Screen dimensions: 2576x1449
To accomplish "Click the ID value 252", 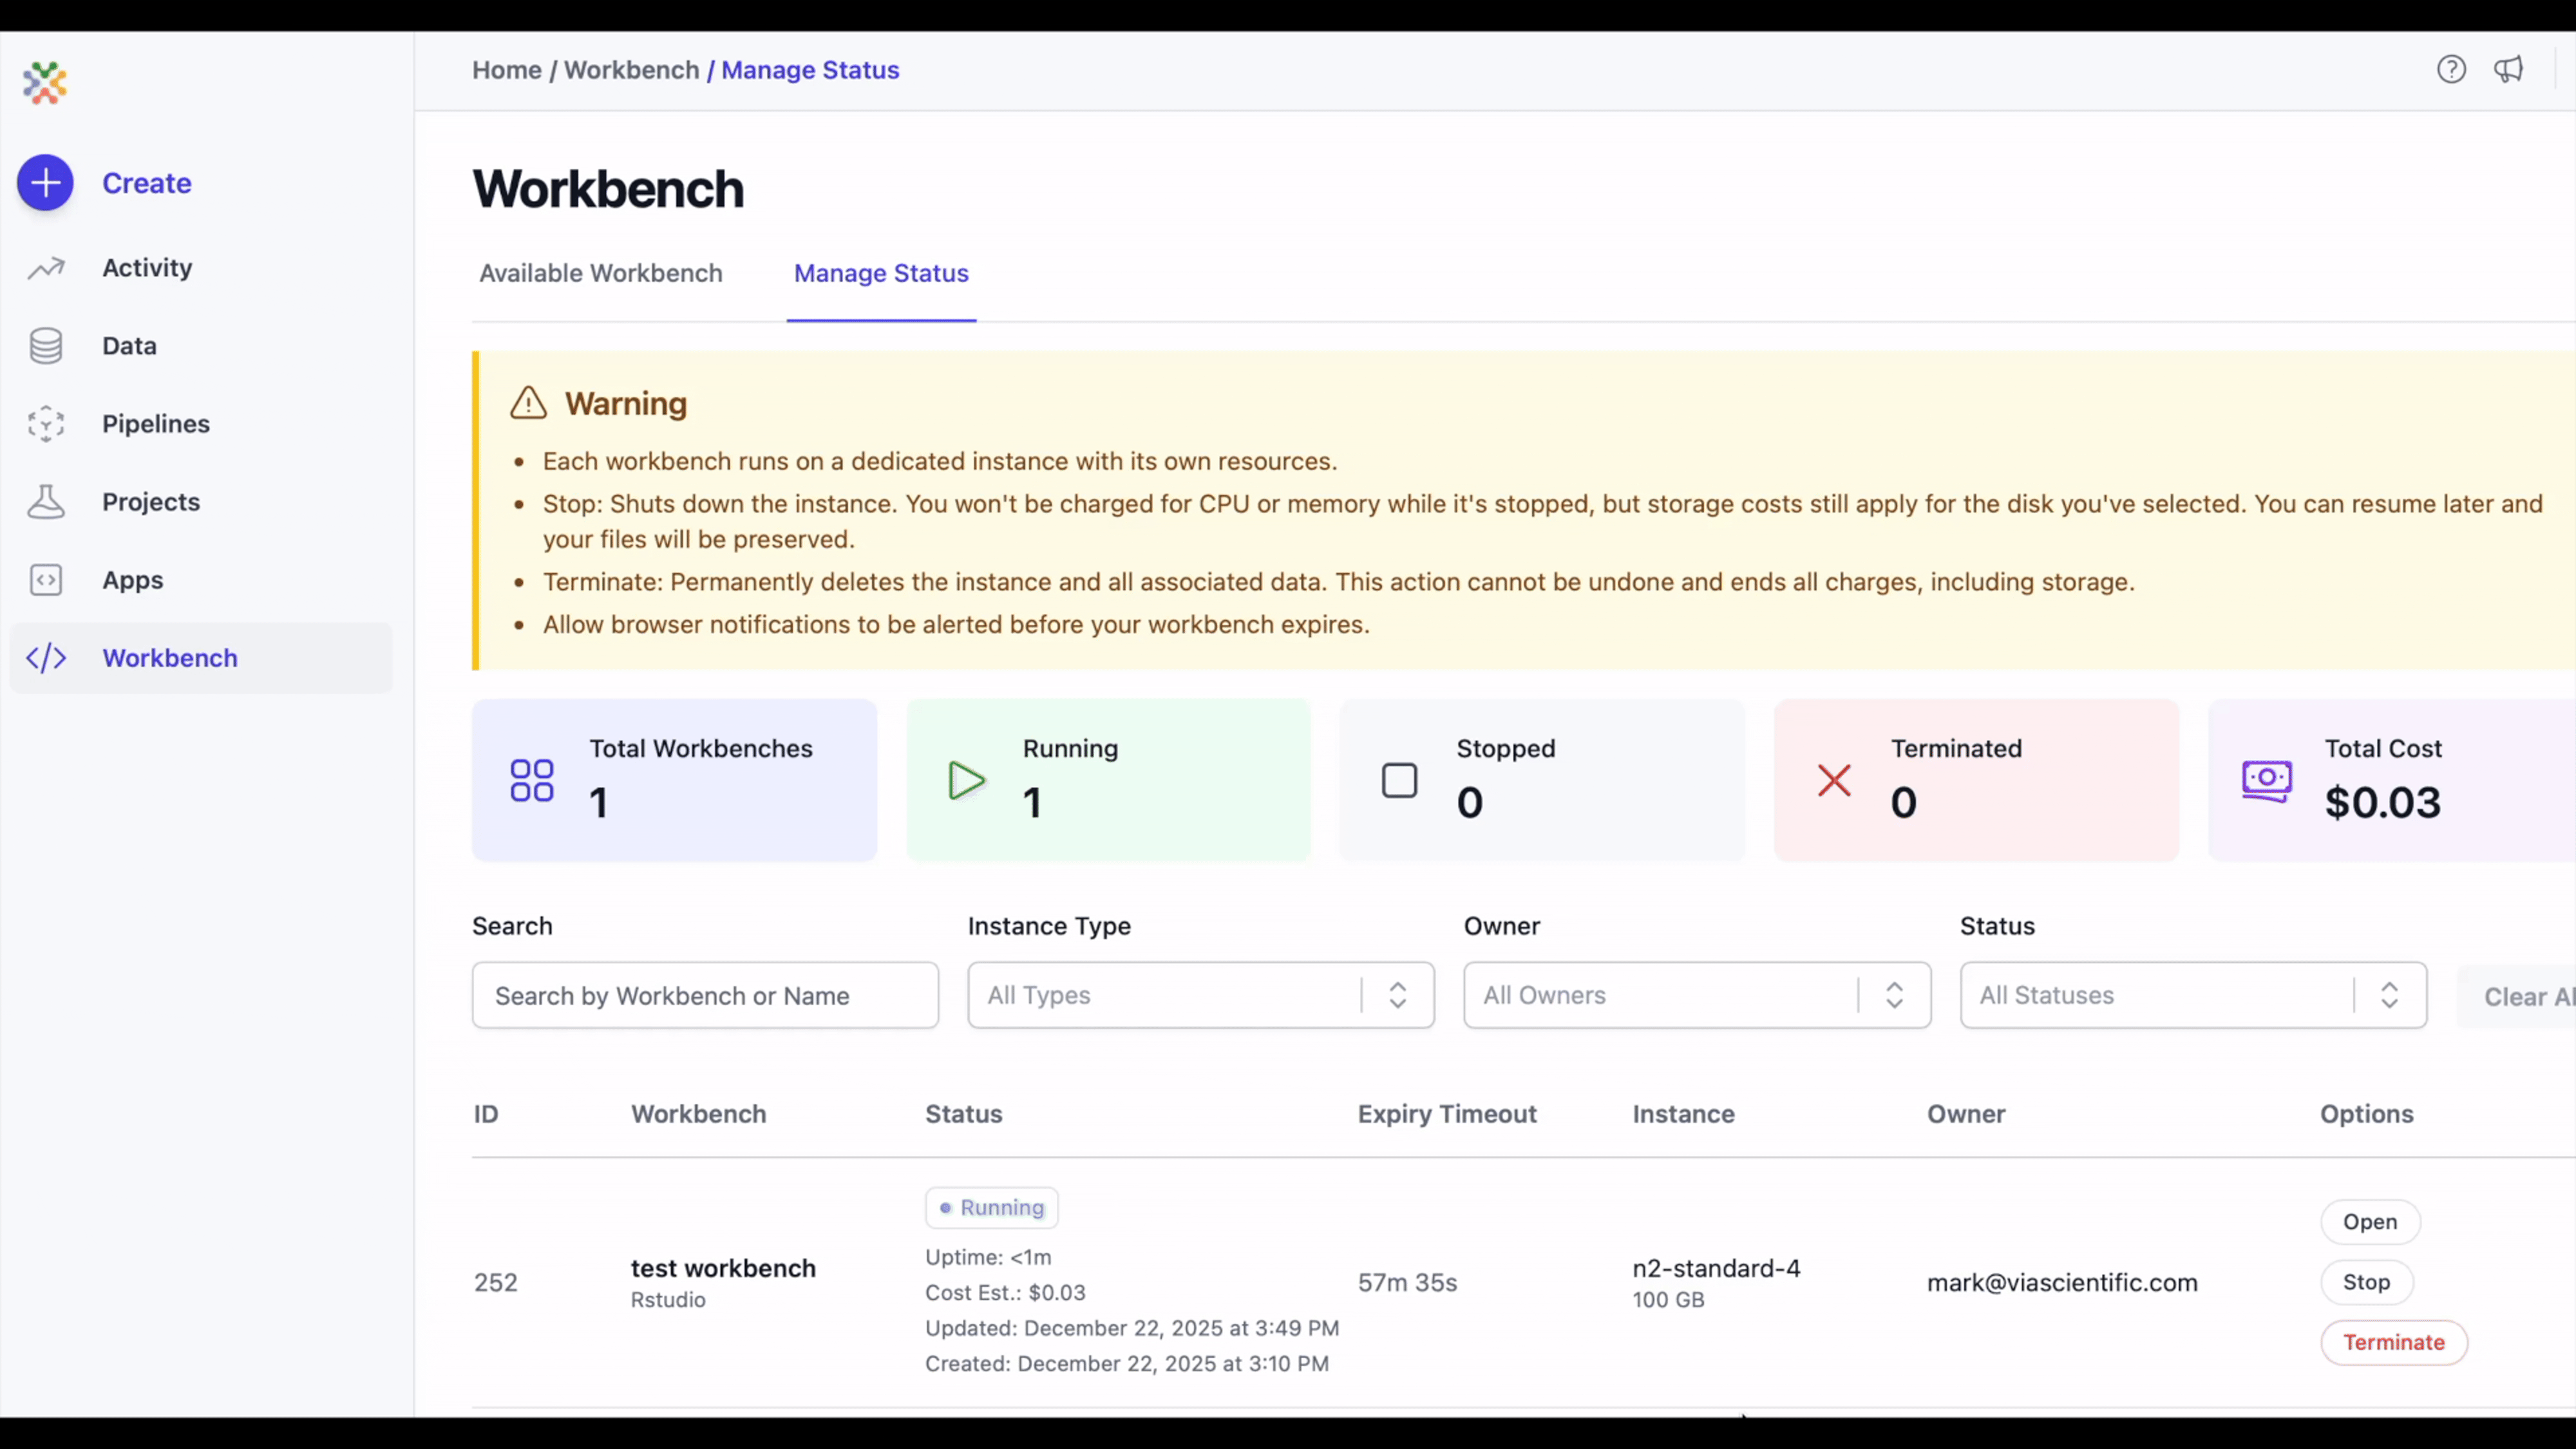I will tap(496, 1282).
